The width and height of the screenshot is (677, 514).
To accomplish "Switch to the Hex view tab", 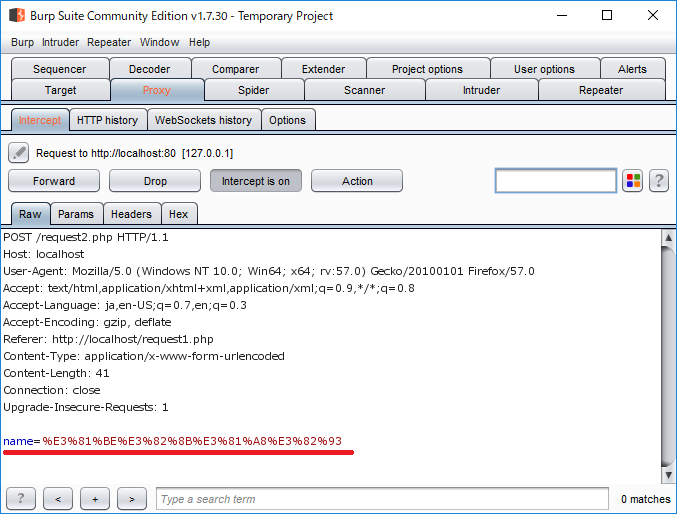I will pyautogui.click(x=178, y=214).
